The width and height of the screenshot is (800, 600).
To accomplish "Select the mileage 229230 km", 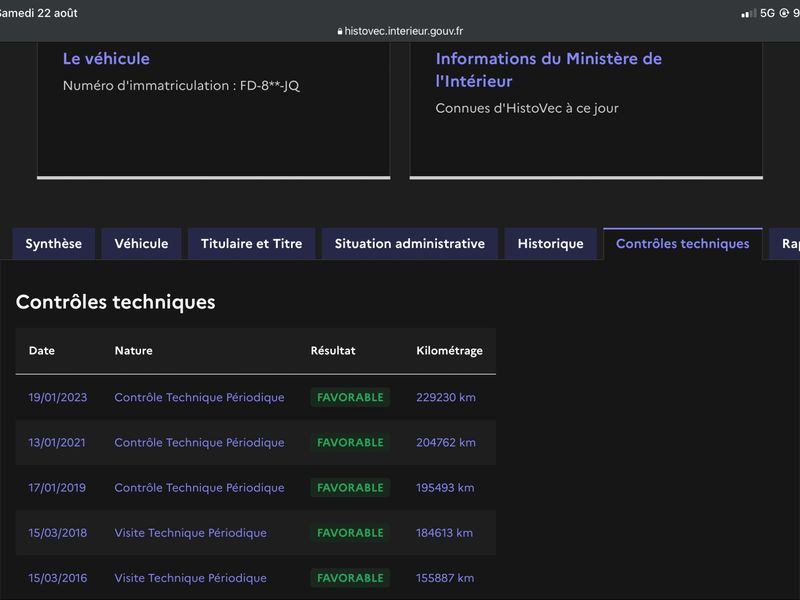I will pyautogui.click(x=445, y=397).
